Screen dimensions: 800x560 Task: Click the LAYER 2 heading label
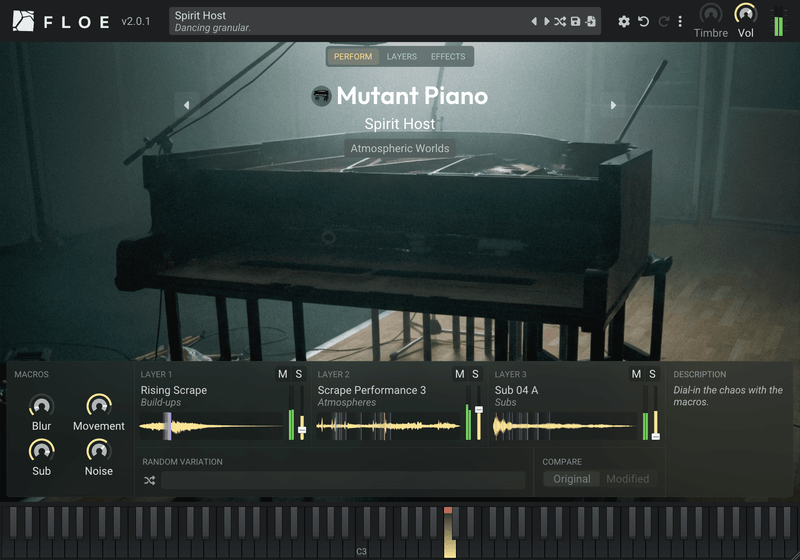pos(334,374)
